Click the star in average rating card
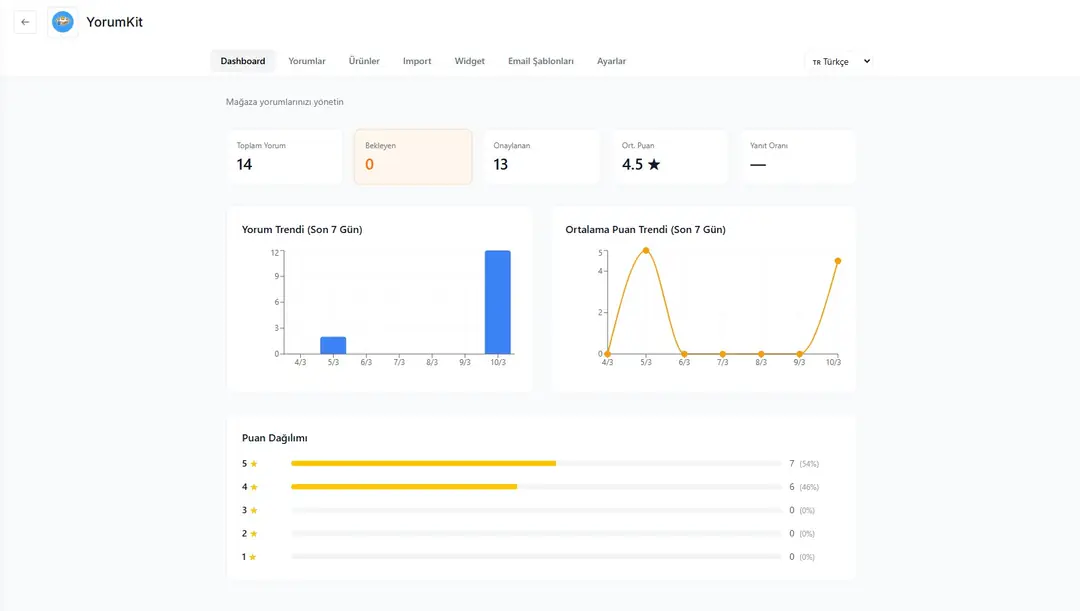This screenshot has width=1080, height=611. [654, 165]
